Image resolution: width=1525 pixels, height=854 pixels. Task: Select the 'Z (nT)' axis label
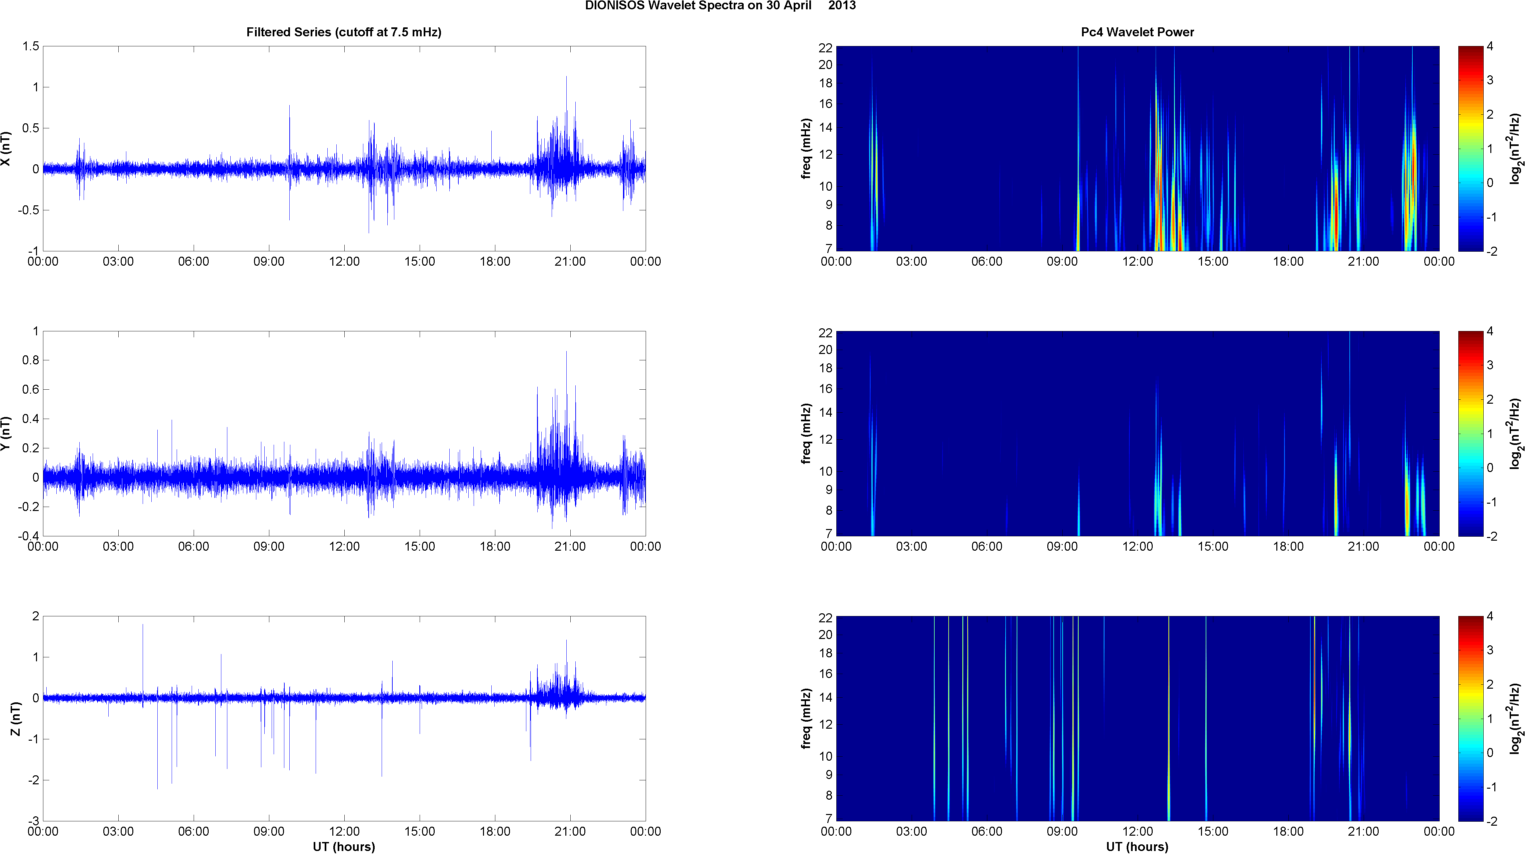15,719
